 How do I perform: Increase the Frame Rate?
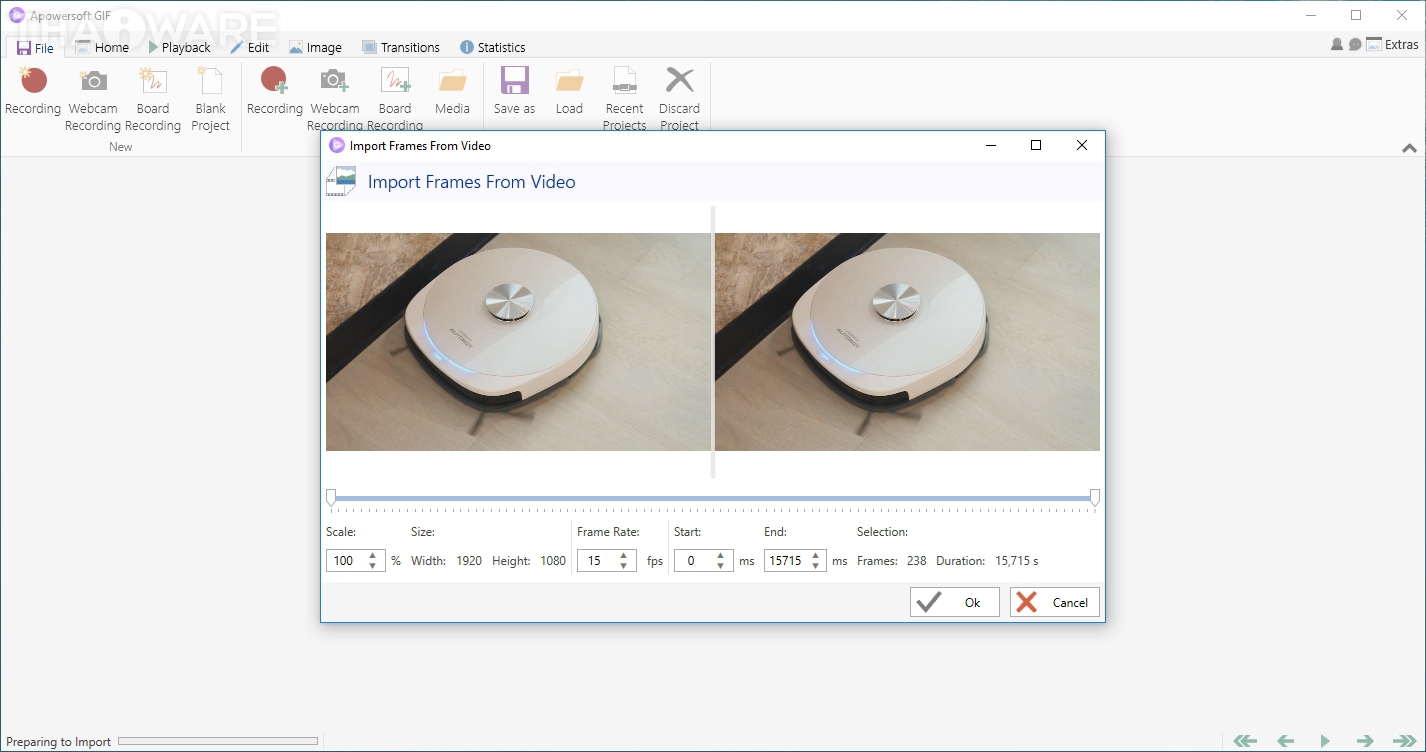pos(624,556)
